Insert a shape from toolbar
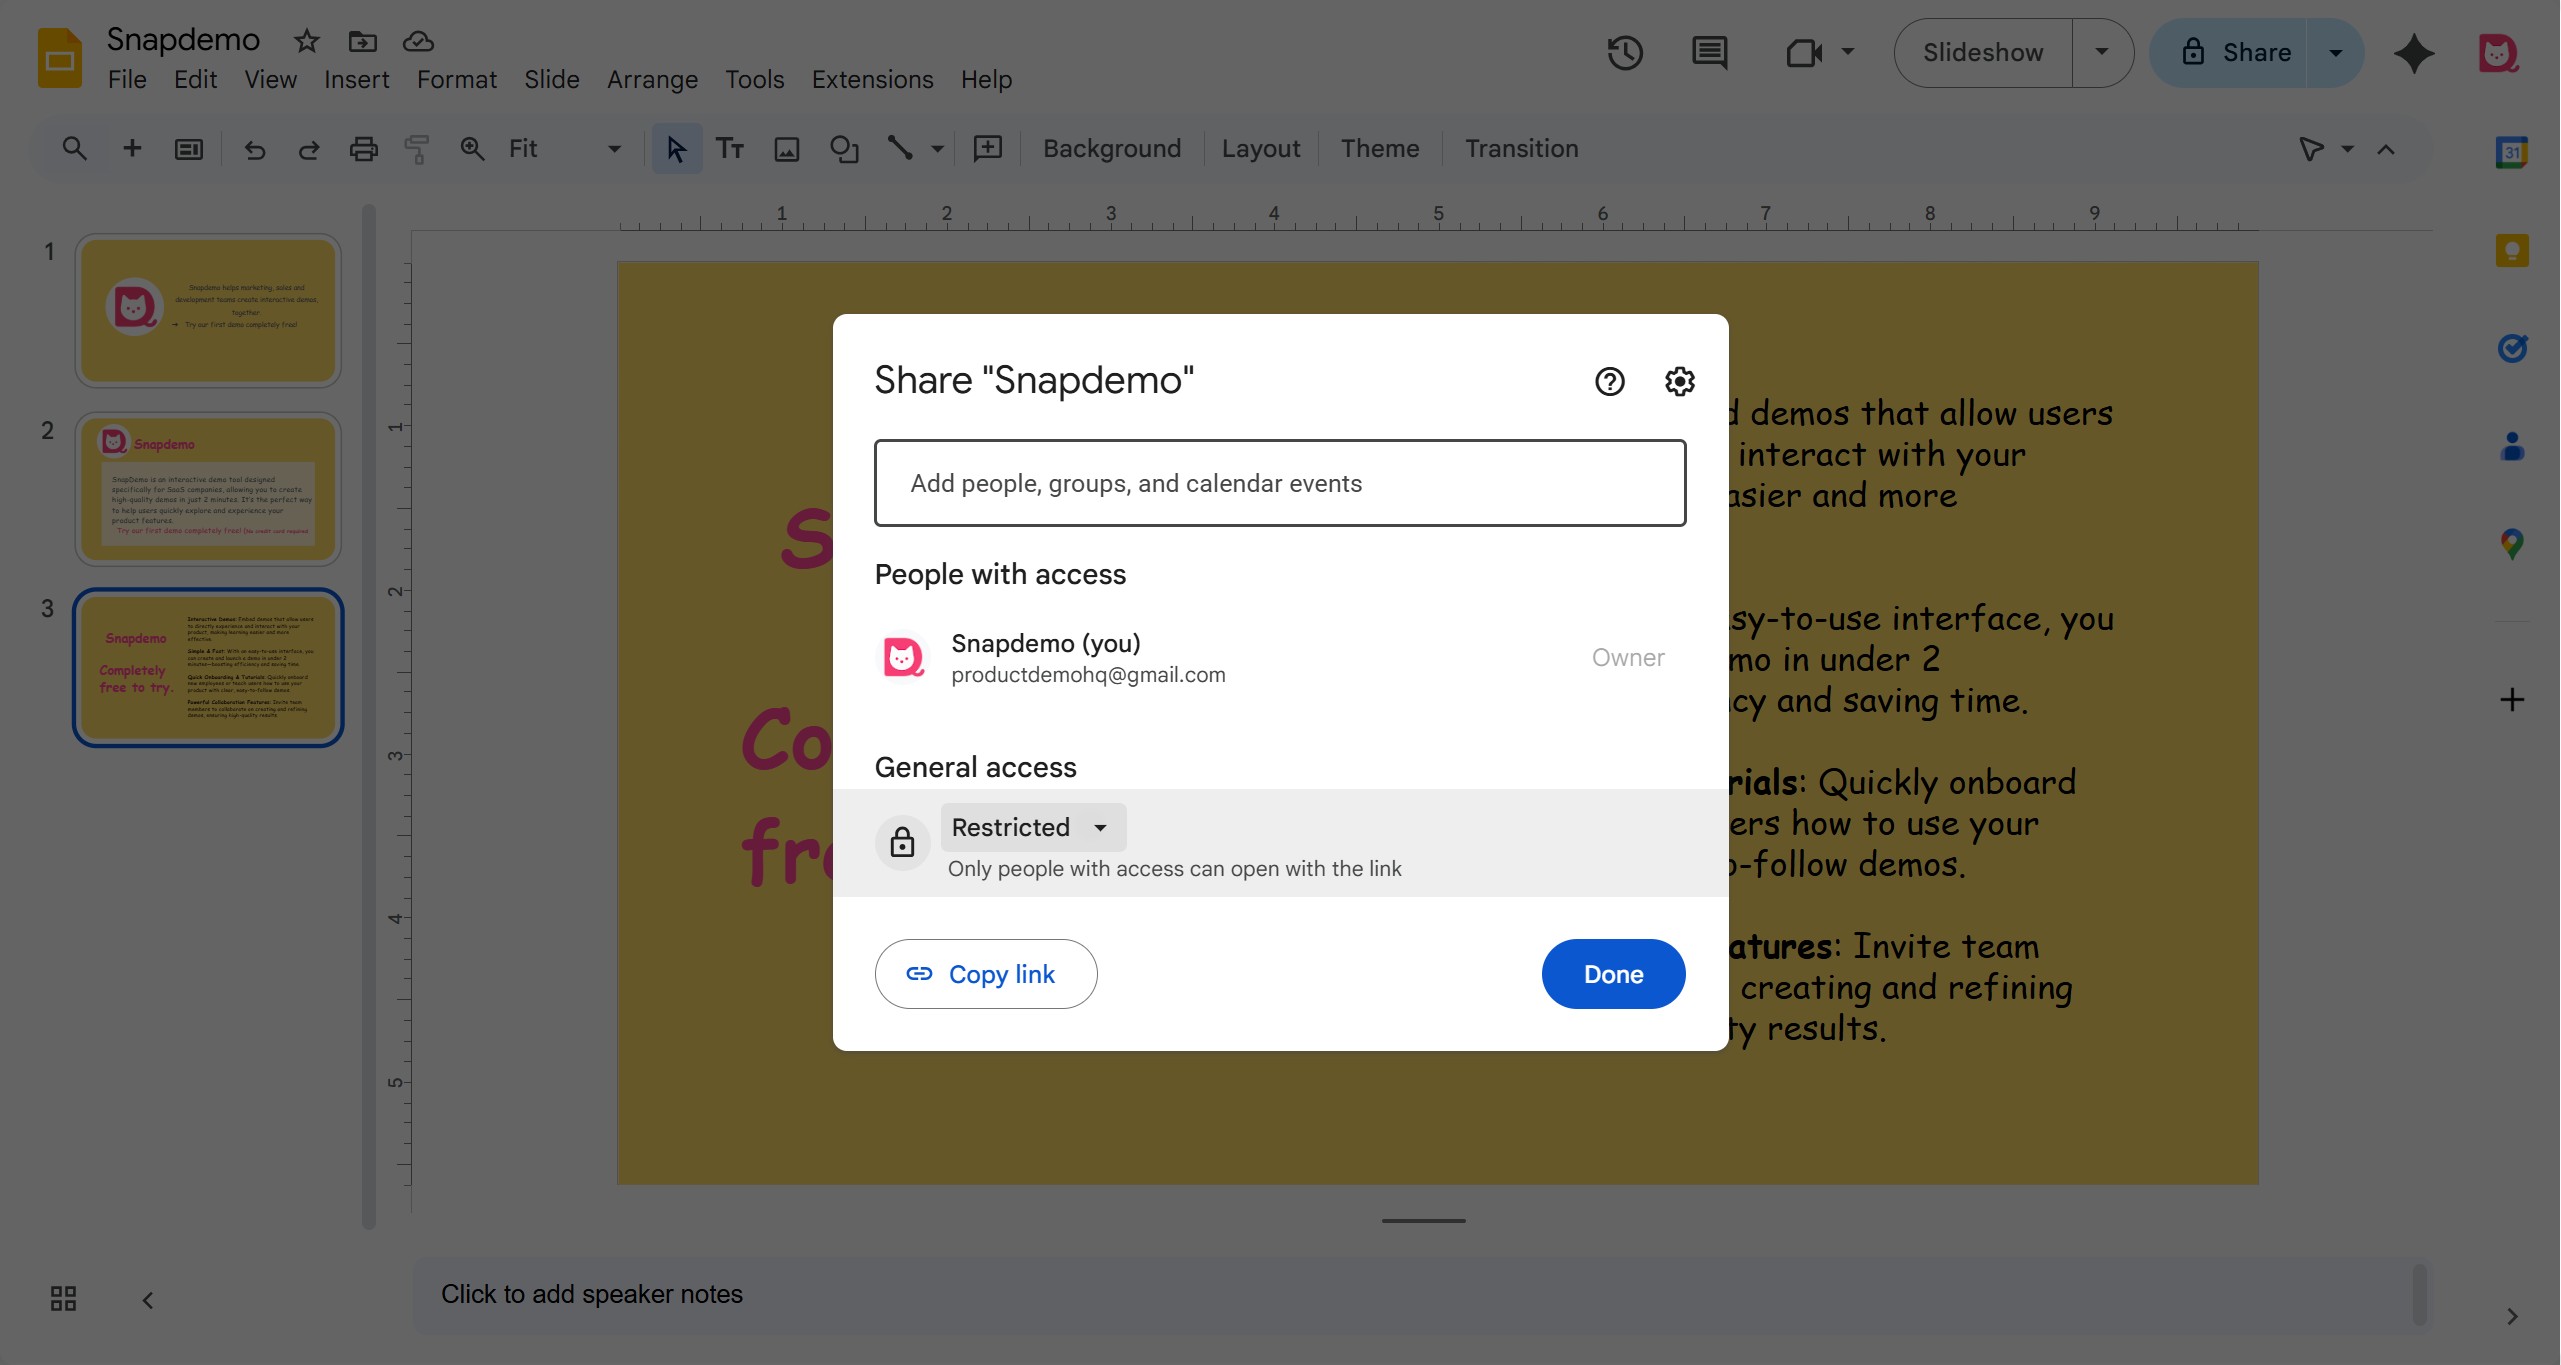Screen dimensions: 2561x1365 tap(844, 149)
